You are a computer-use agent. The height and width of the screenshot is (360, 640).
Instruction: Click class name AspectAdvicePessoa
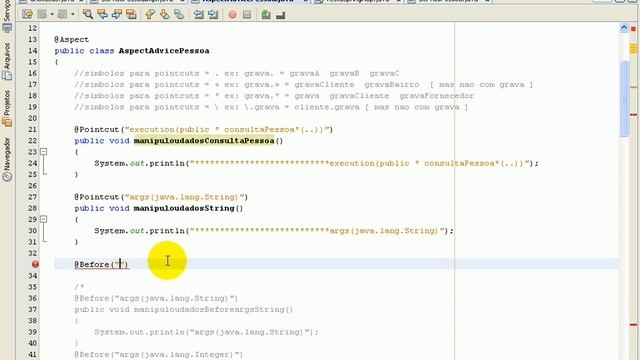pos(164,51)
